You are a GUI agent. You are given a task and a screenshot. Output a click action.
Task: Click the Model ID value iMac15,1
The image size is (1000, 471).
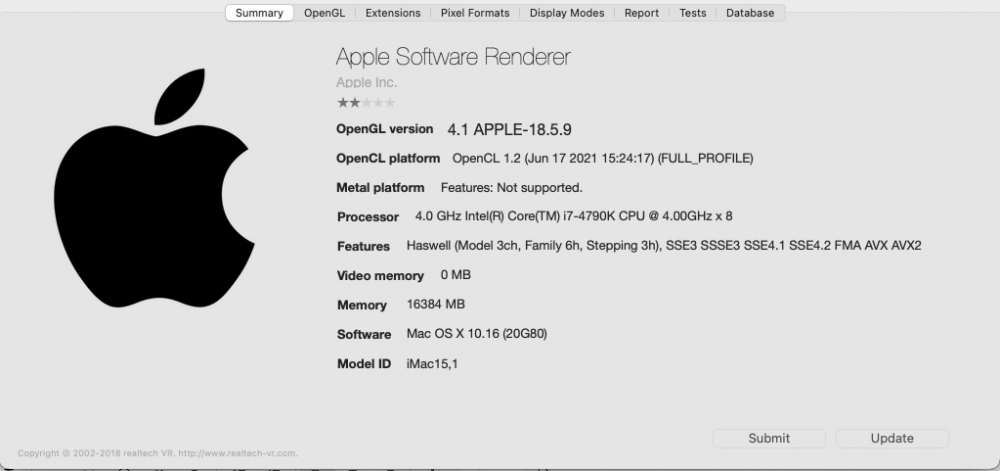click(432, 364)
